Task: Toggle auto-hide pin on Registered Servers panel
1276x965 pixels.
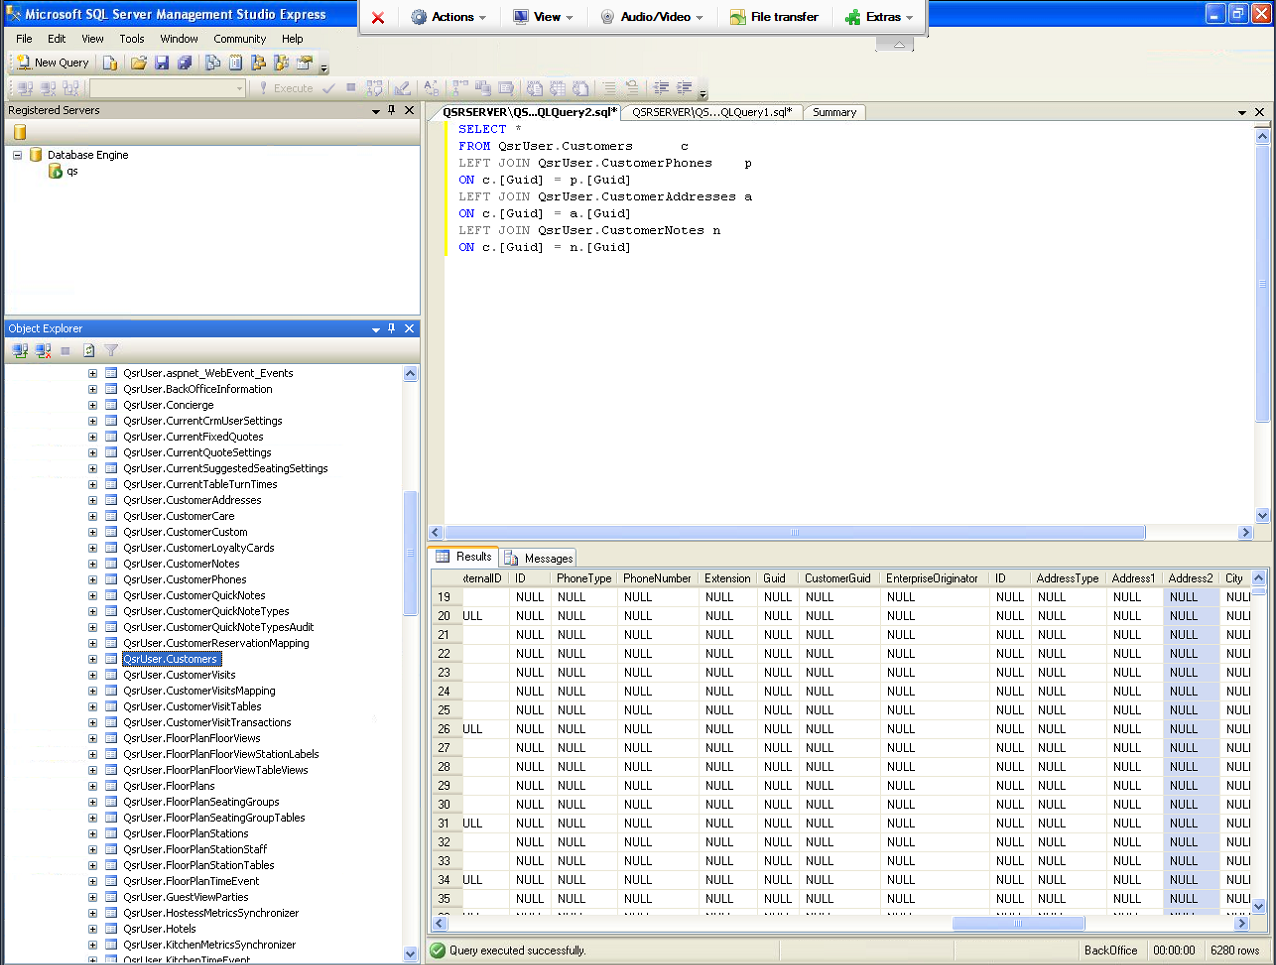Action: (392, 110)
